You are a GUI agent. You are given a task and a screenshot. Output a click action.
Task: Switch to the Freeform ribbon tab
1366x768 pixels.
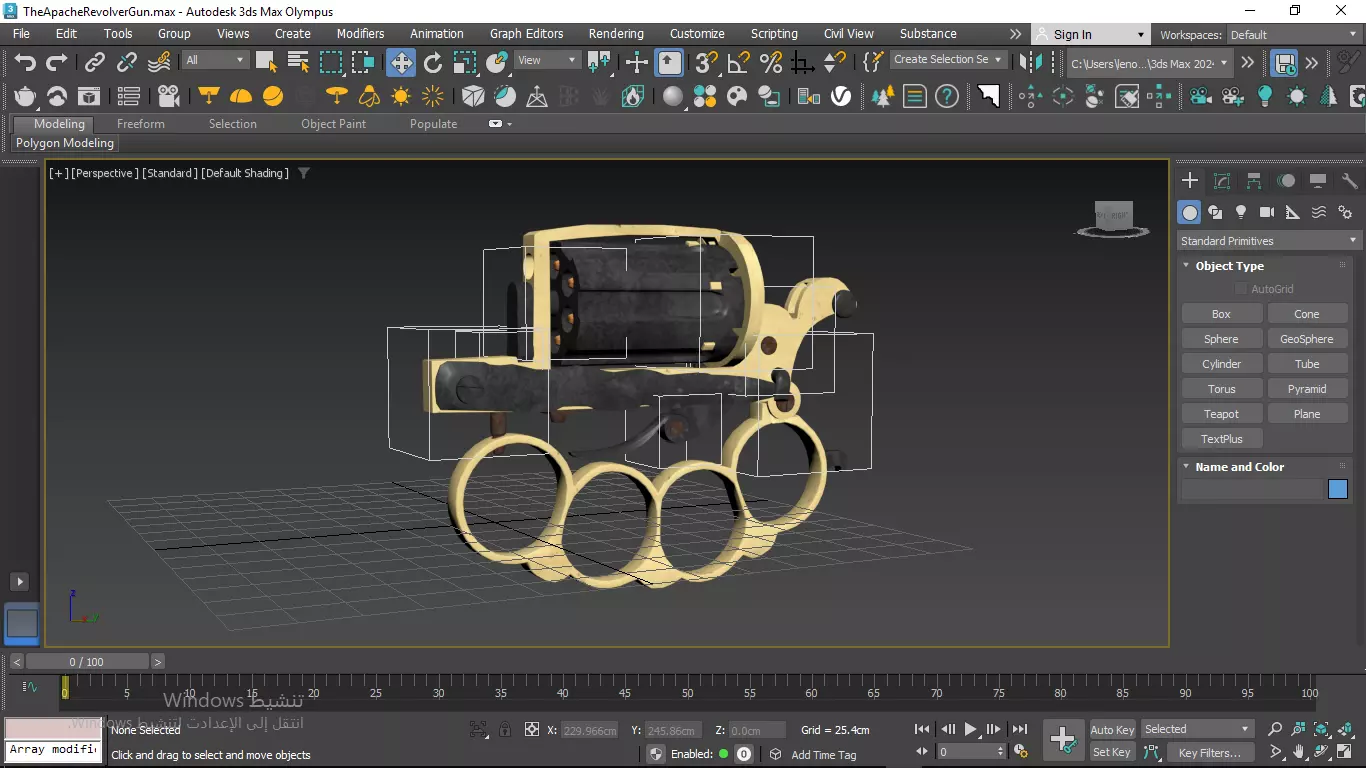141,124
